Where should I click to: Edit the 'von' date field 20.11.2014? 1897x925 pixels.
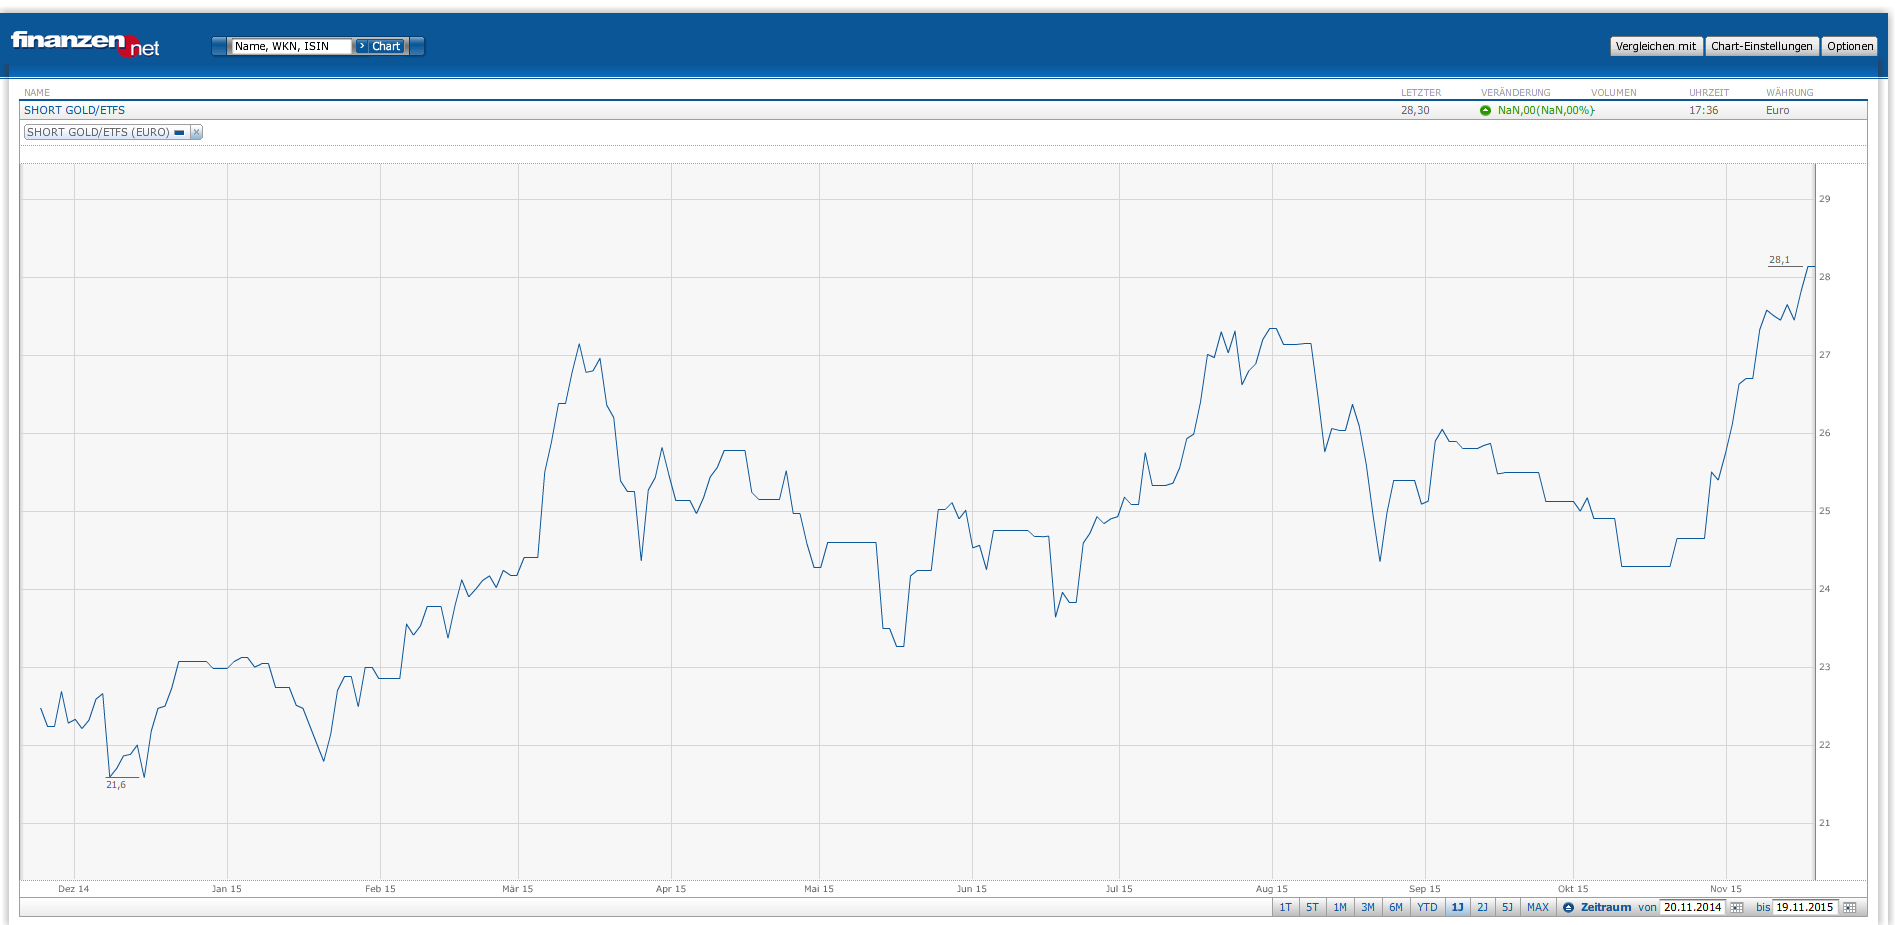(x=1693, y=908)
